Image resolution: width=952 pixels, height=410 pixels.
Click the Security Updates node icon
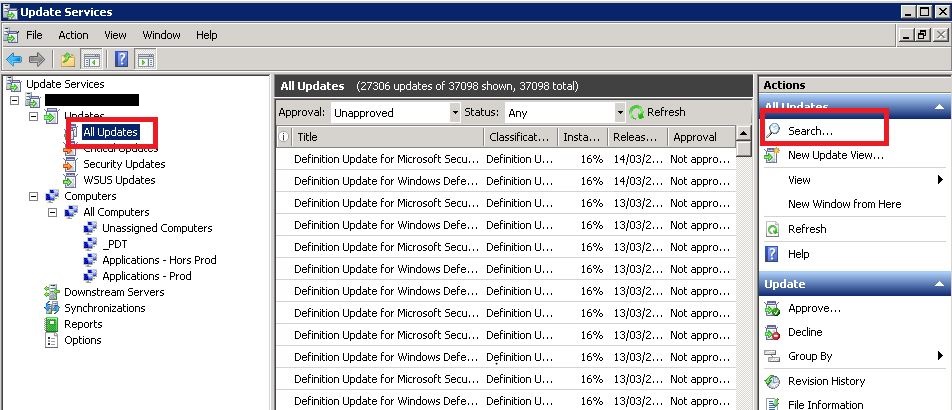pos(70,164)
